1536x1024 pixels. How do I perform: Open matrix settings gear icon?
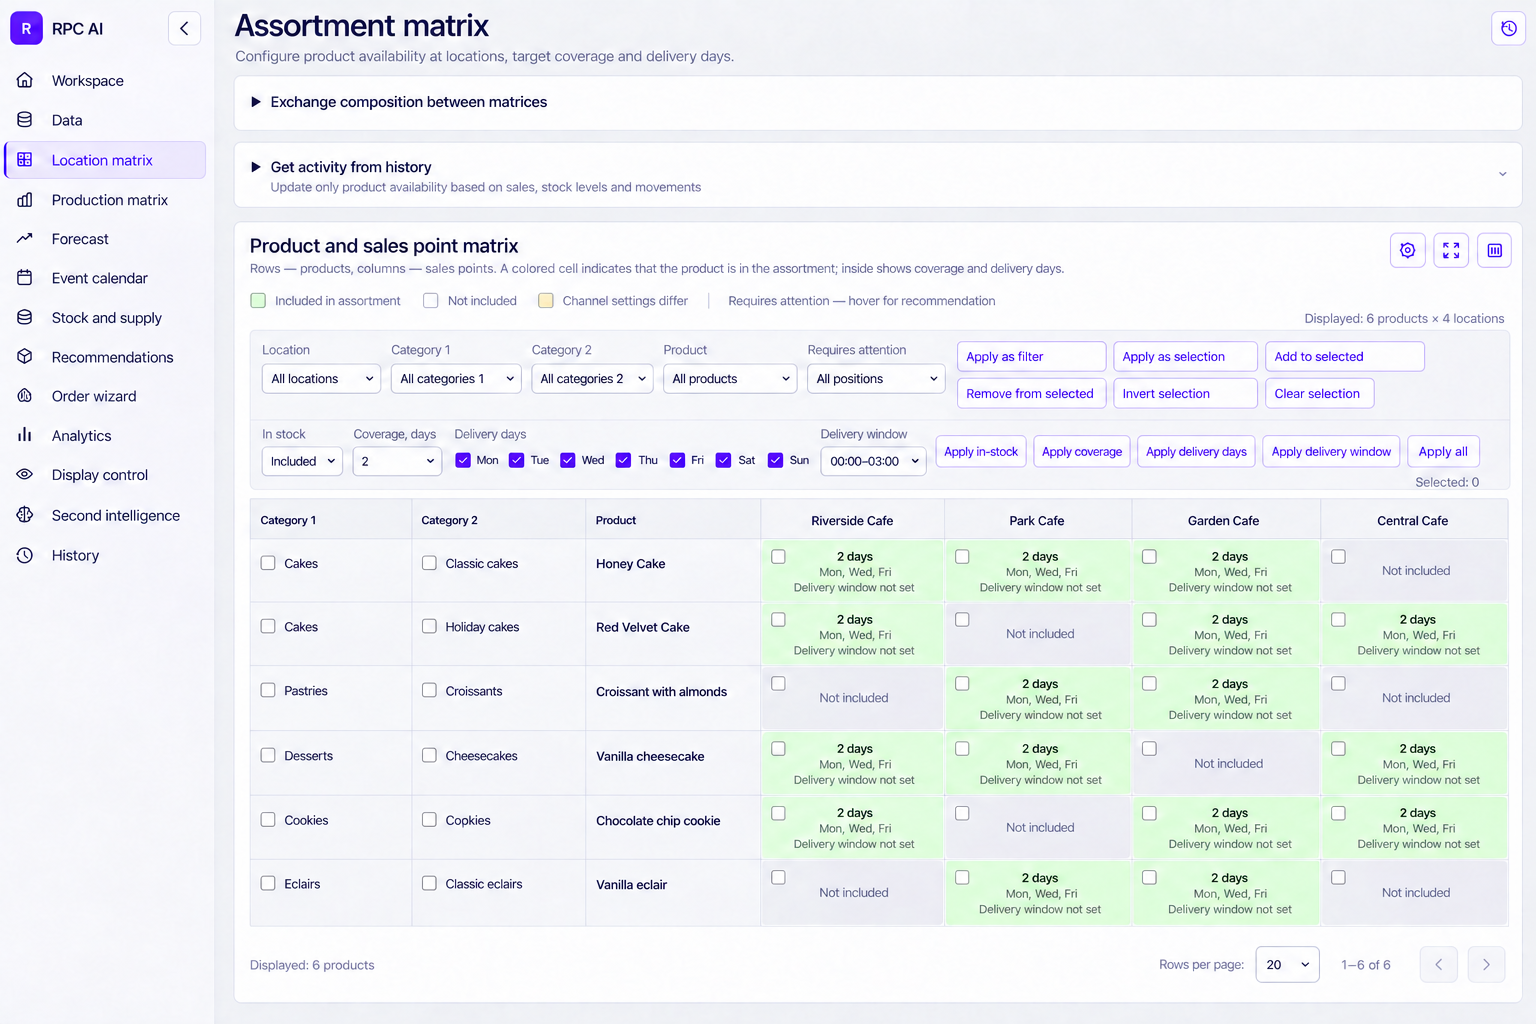pyautogui.click(x=1407, y=250)
